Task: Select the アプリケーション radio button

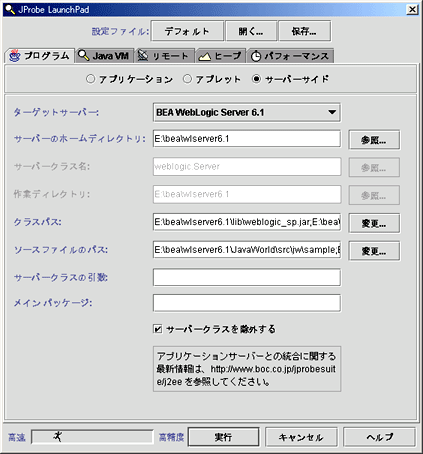Action: [90, 79]
